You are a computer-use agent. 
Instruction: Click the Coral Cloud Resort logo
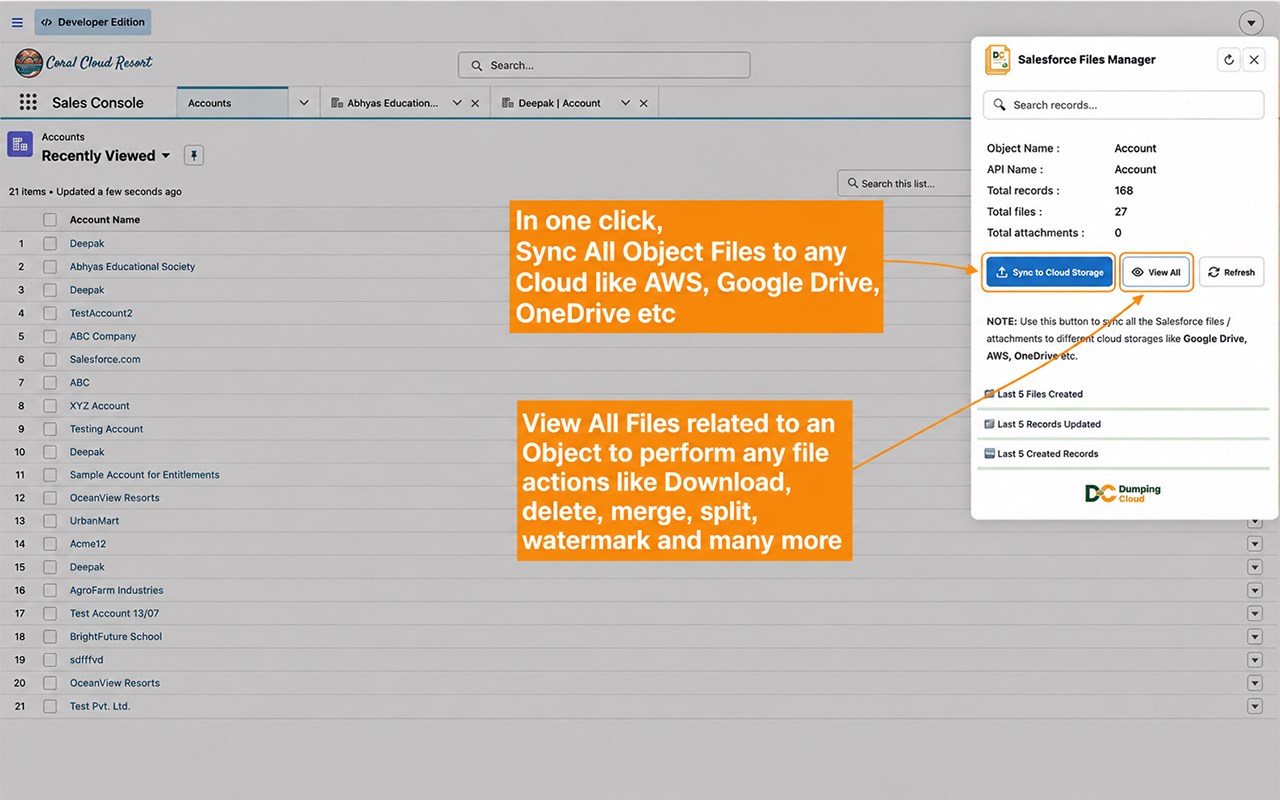pos(84,63)
